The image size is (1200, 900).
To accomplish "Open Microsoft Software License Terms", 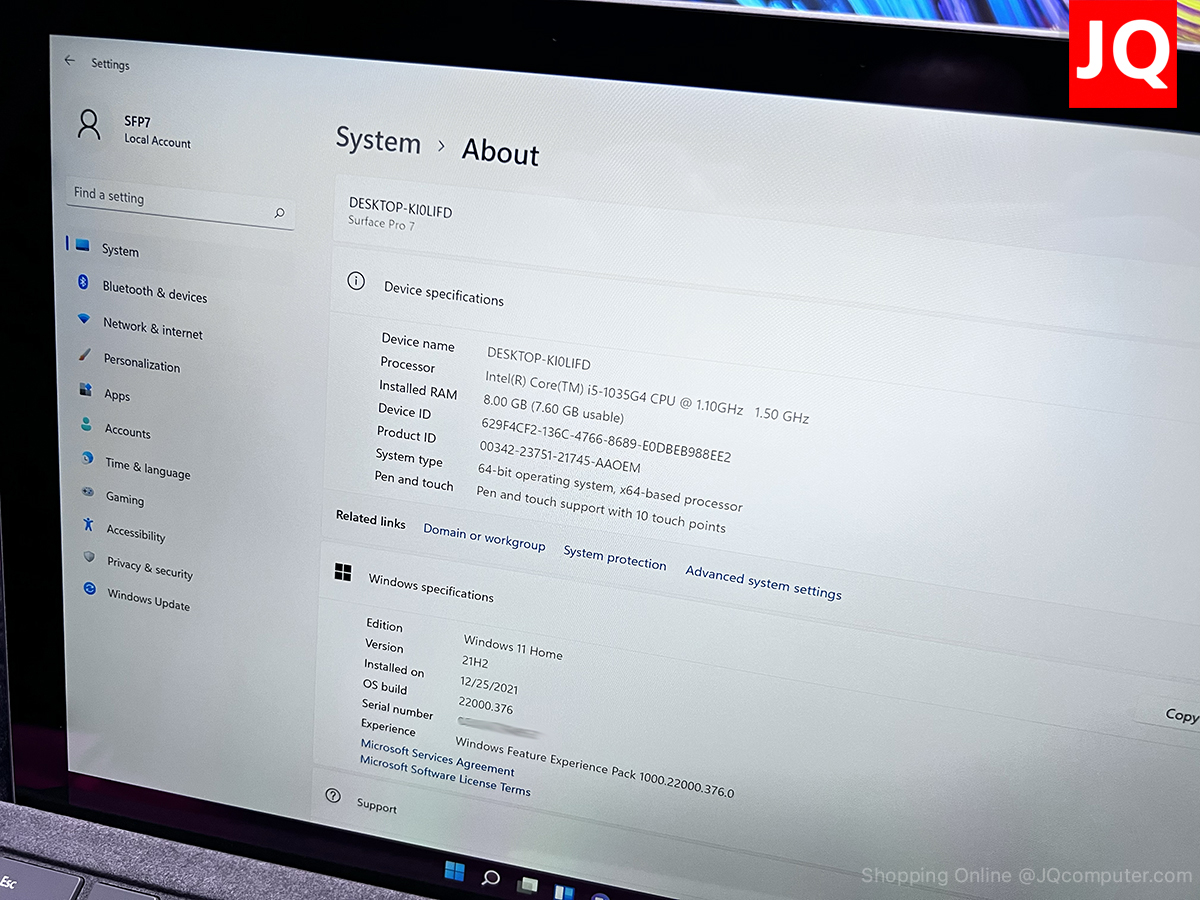I will click(x=445, y=775).
